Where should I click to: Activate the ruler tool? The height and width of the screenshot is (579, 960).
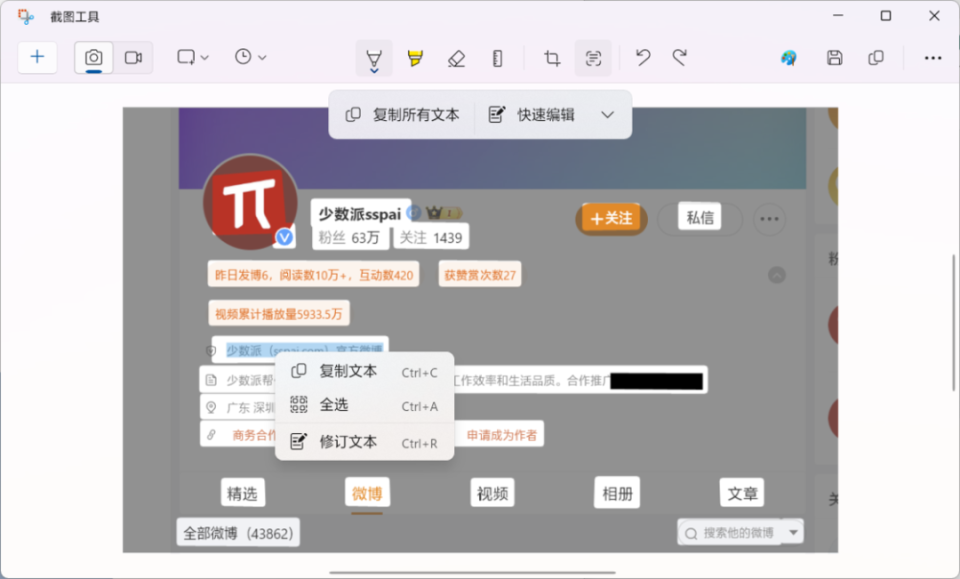(497, 57)
